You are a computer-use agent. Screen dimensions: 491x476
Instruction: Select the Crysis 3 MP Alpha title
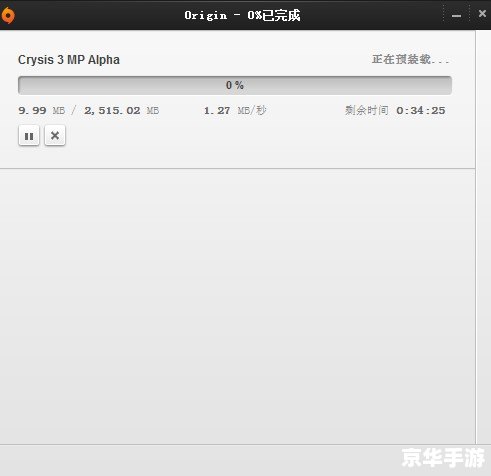pos(69,60)
